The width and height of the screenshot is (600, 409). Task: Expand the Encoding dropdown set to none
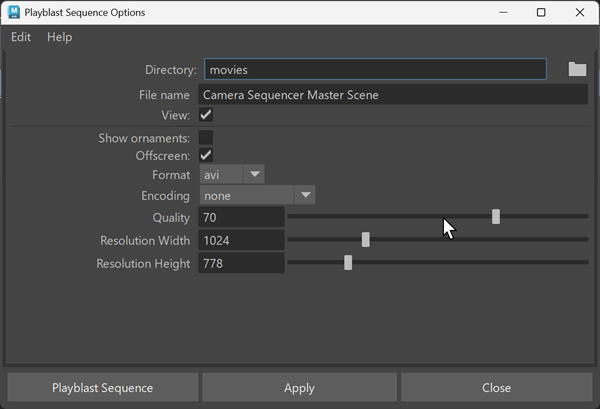(x=257, y=195)
